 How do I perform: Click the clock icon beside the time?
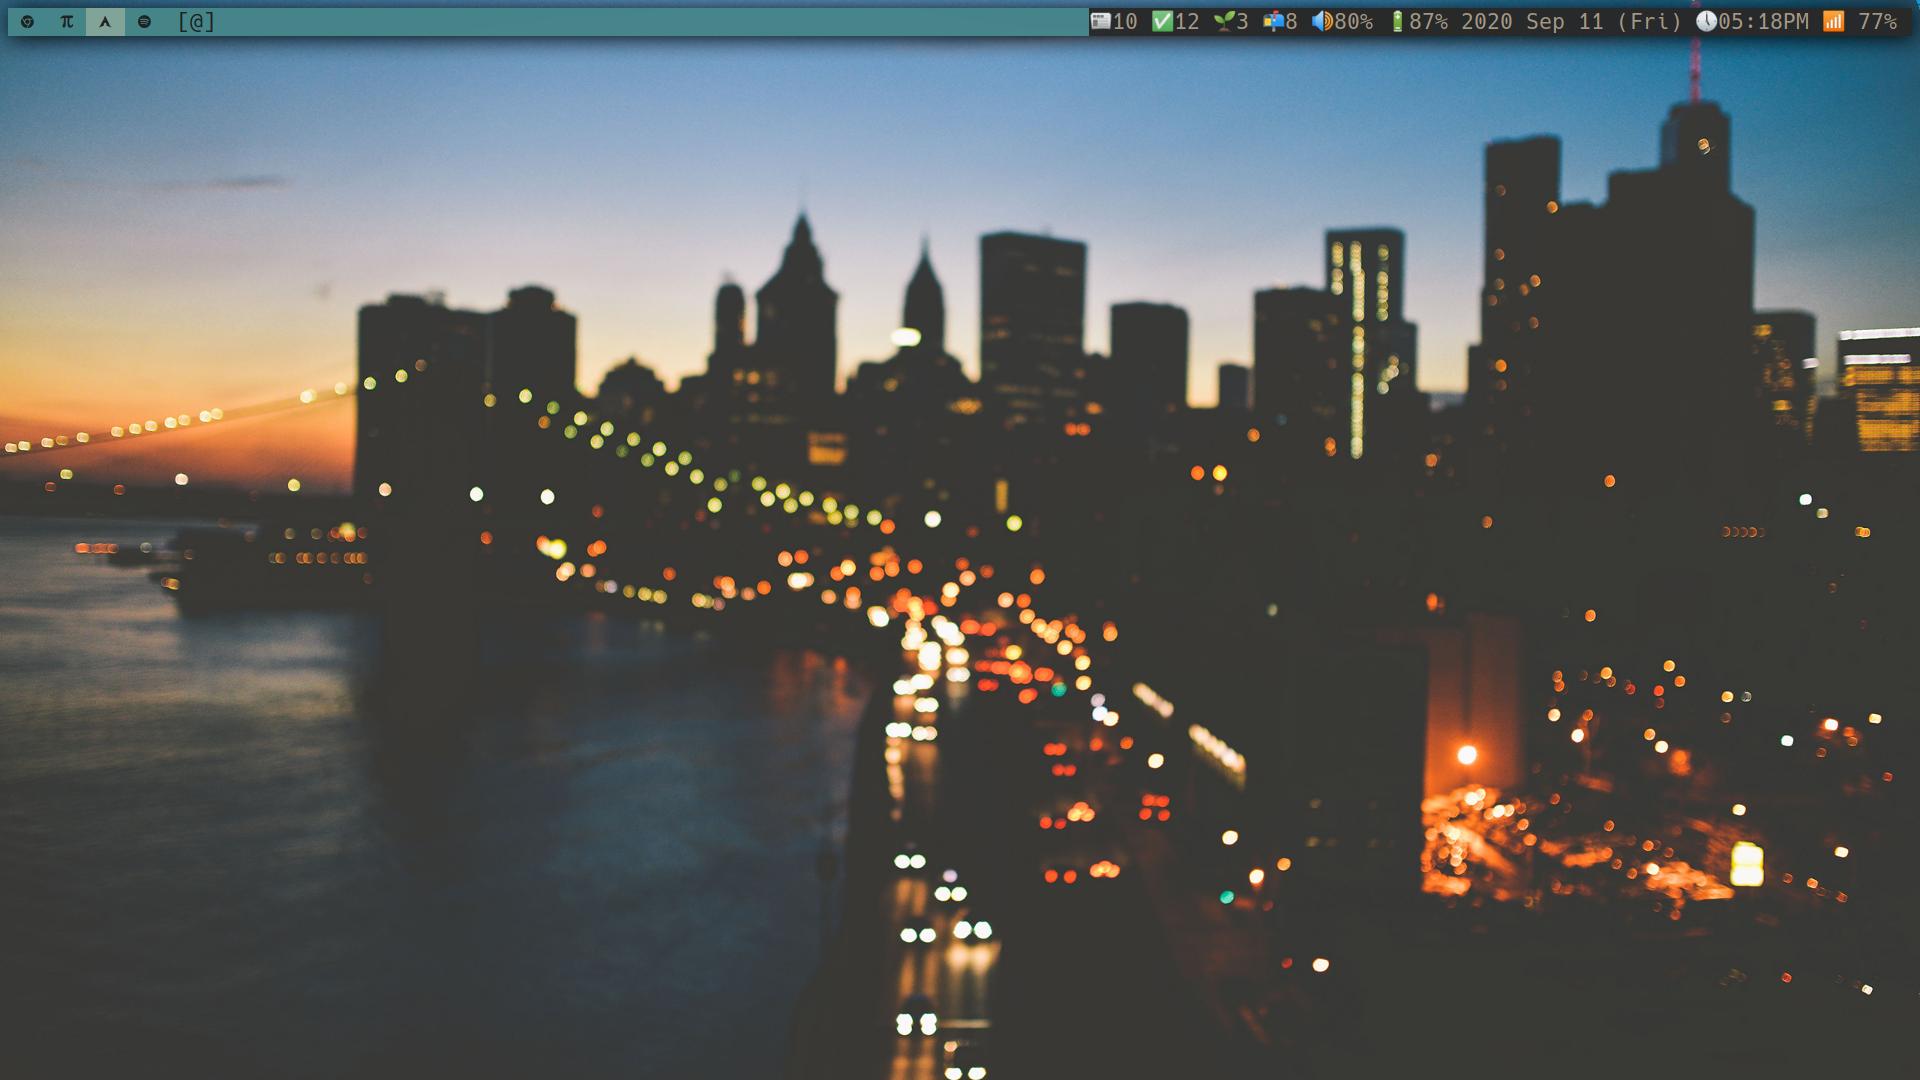point(1706,21)
